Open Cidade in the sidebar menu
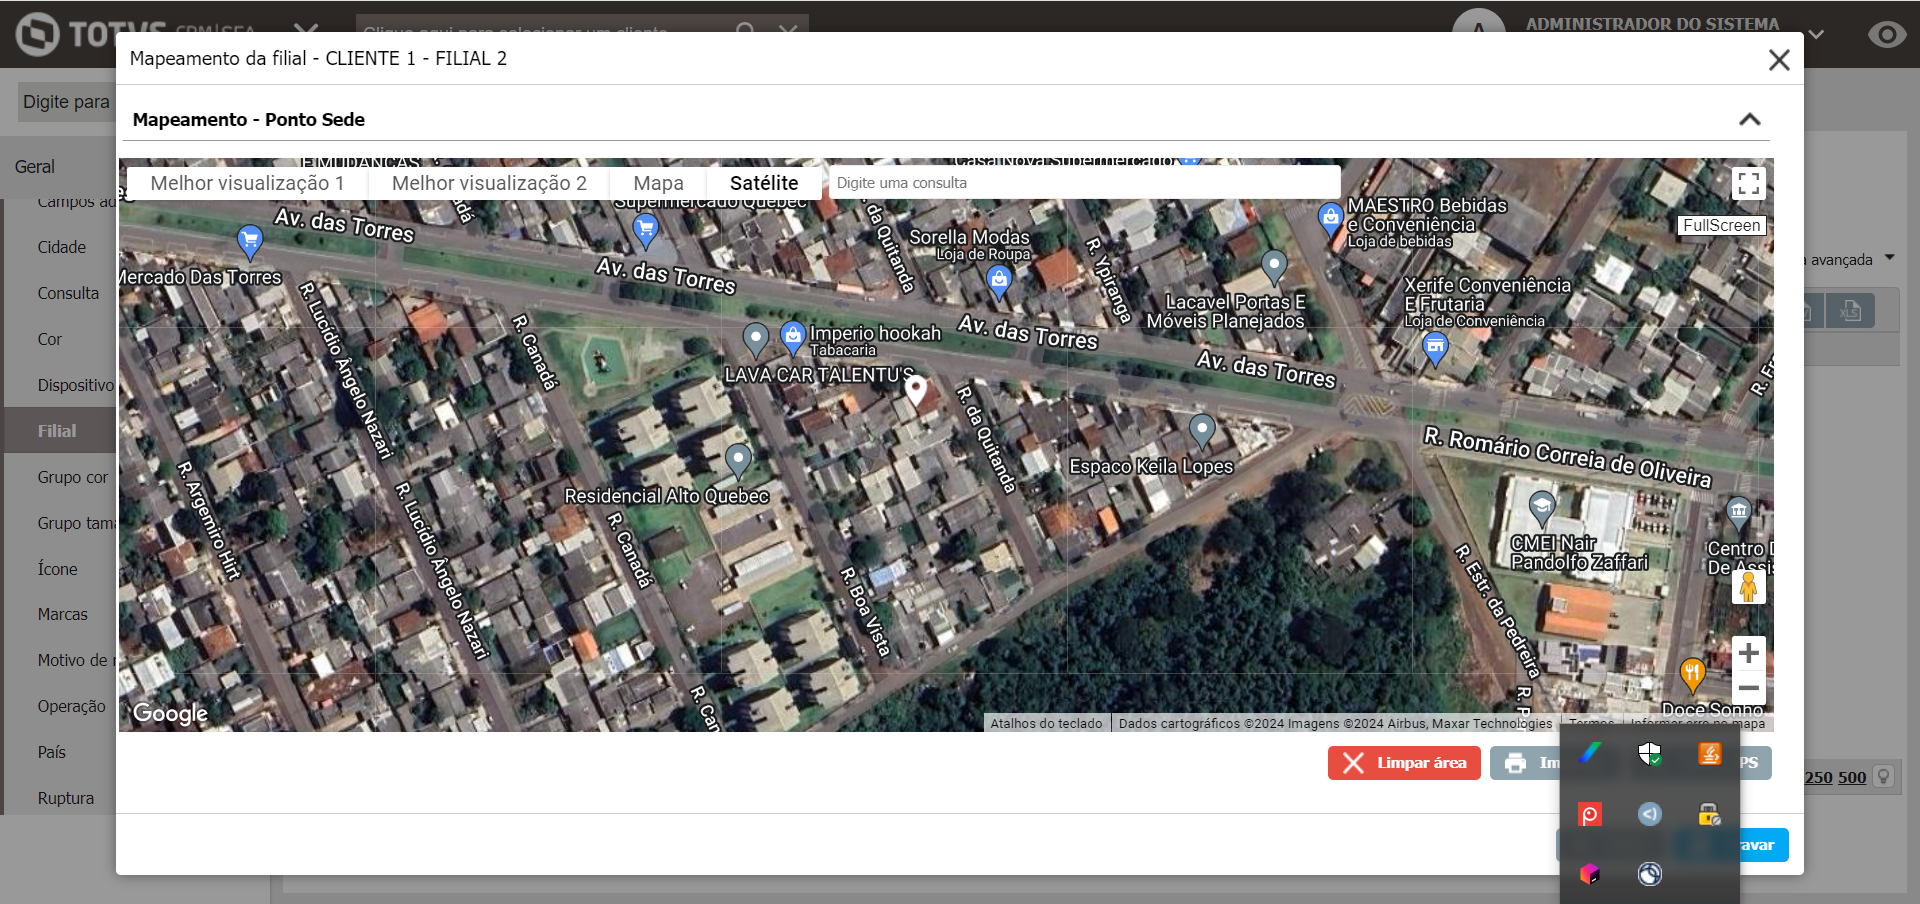Screen dimensions: 1920x904 62,247
